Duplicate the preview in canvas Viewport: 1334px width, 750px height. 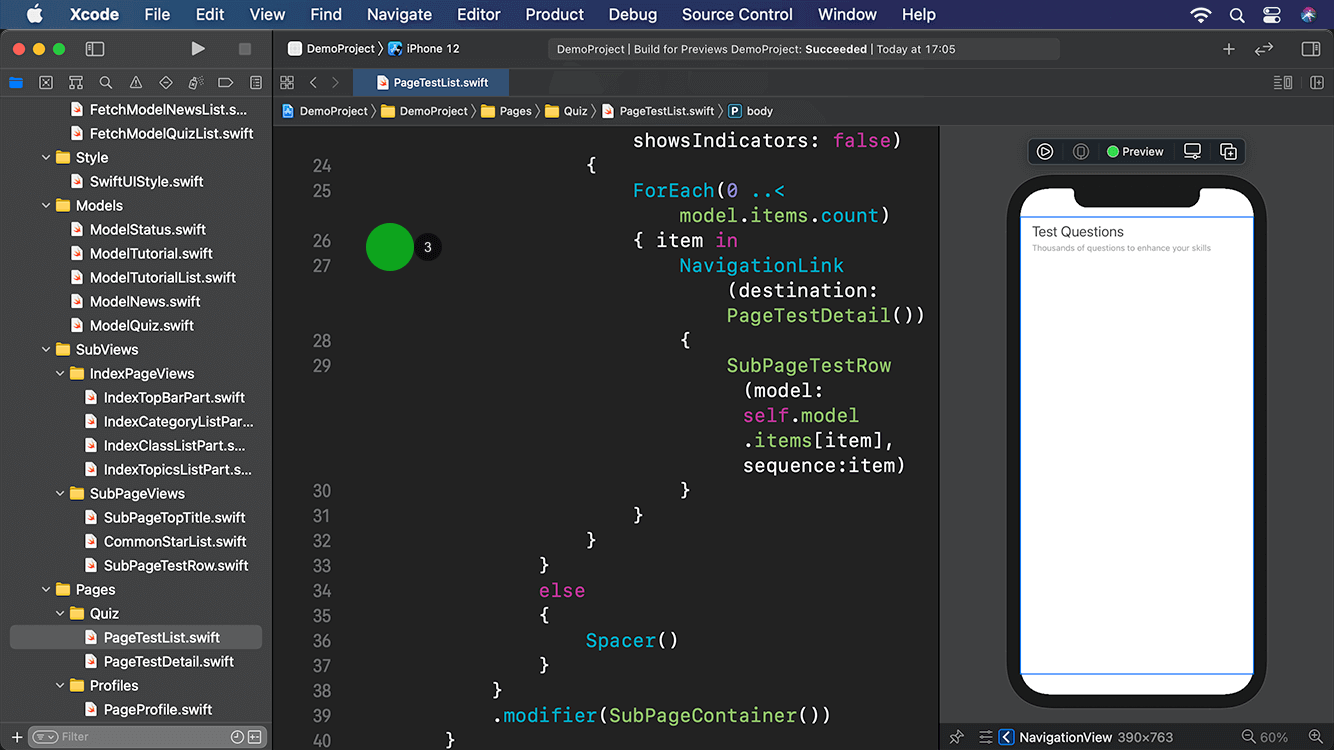(x=1229, y=152)
